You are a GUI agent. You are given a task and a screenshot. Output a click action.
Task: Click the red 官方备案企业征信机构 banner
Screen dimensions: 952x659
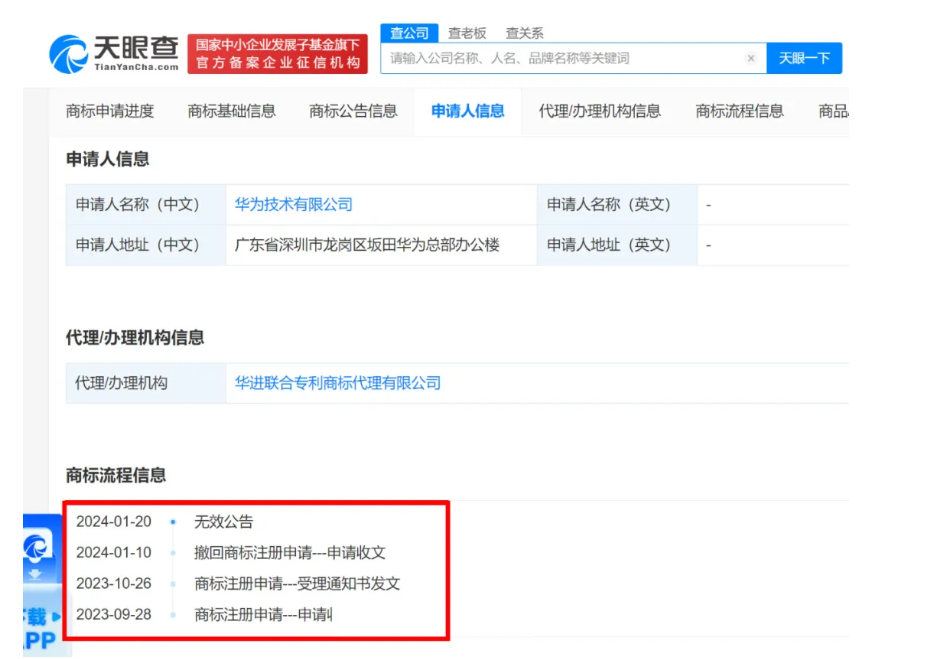pos(277,54)
